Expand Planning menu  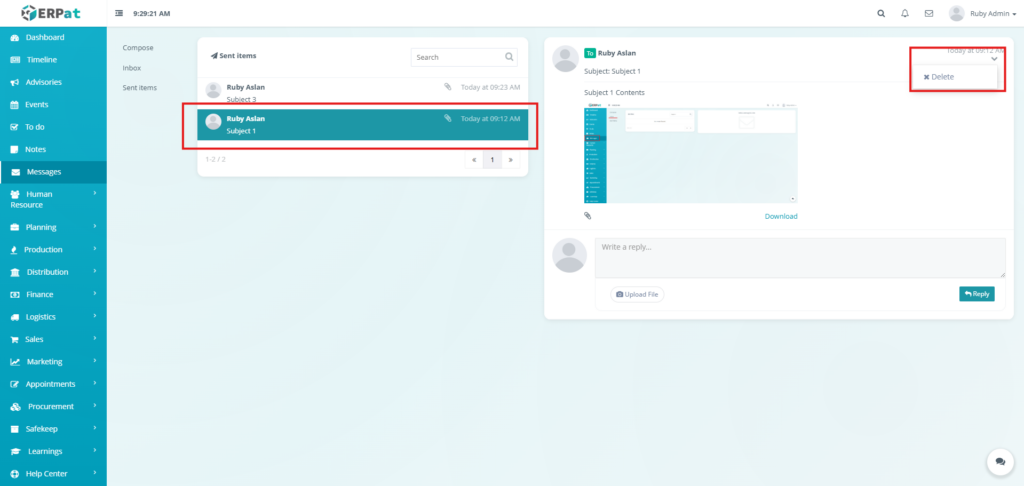pyautogui.click(x=53, y=227)
